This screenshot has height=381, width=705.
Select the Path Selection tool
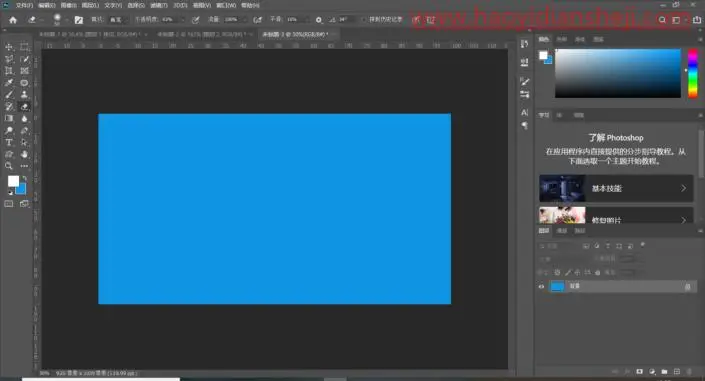[x=24, y=142]
